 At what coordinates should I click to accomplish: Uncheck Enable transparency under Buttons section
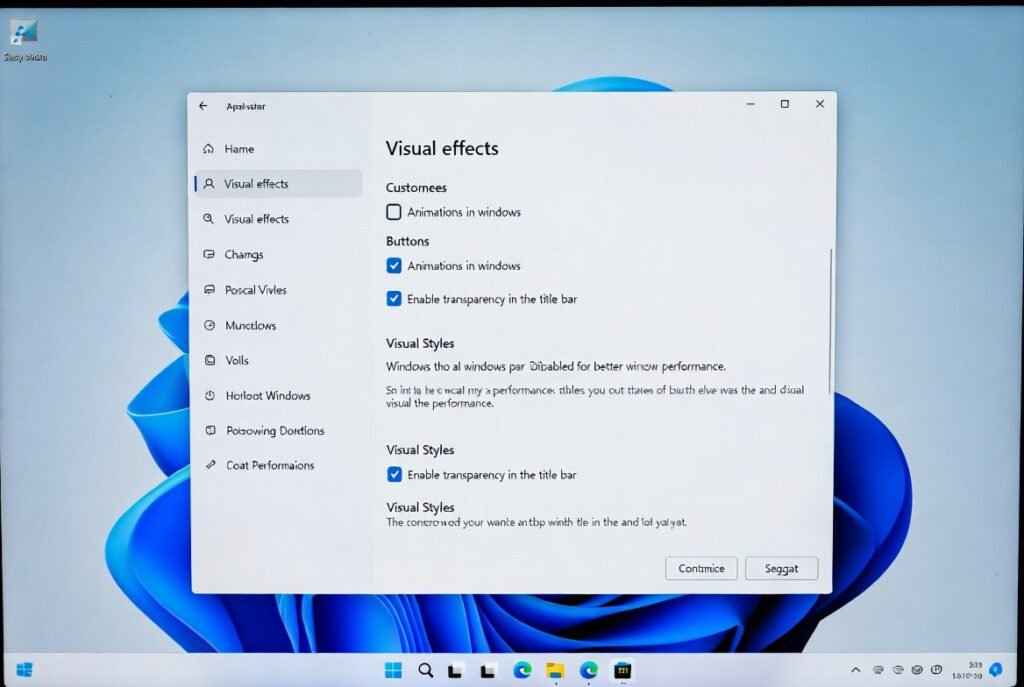tap(394, 299)
